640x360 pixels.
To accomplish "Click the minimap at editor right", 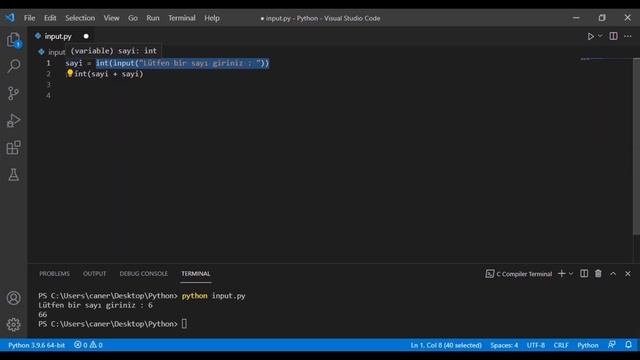I will [607, 59].
